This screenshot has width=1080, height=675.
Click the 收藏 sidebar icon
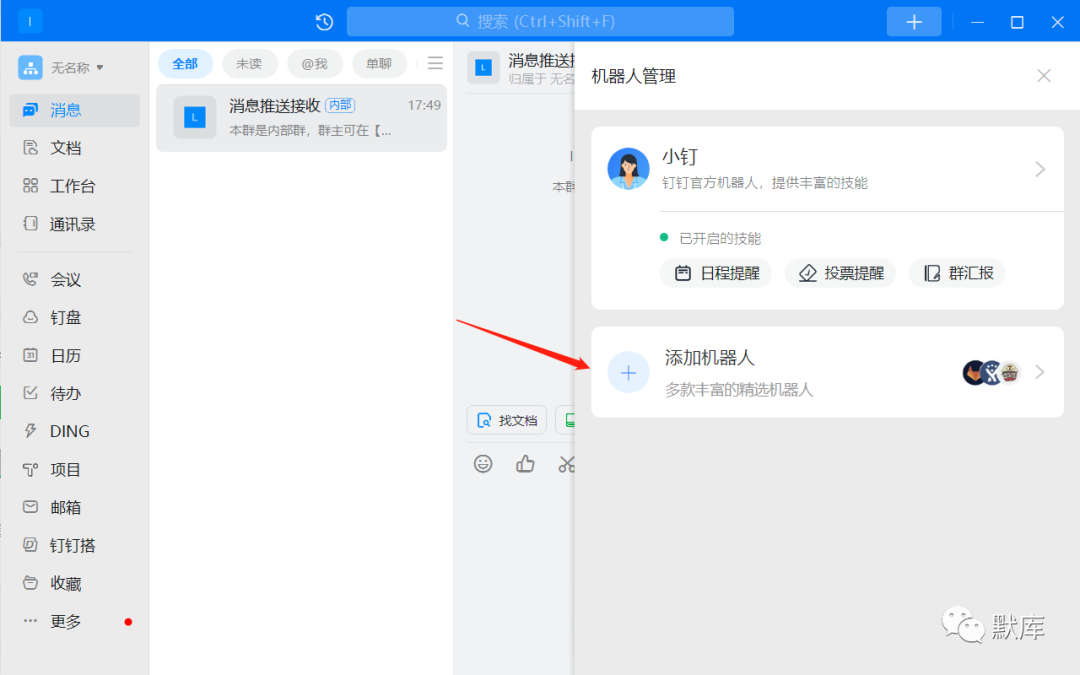30,583
